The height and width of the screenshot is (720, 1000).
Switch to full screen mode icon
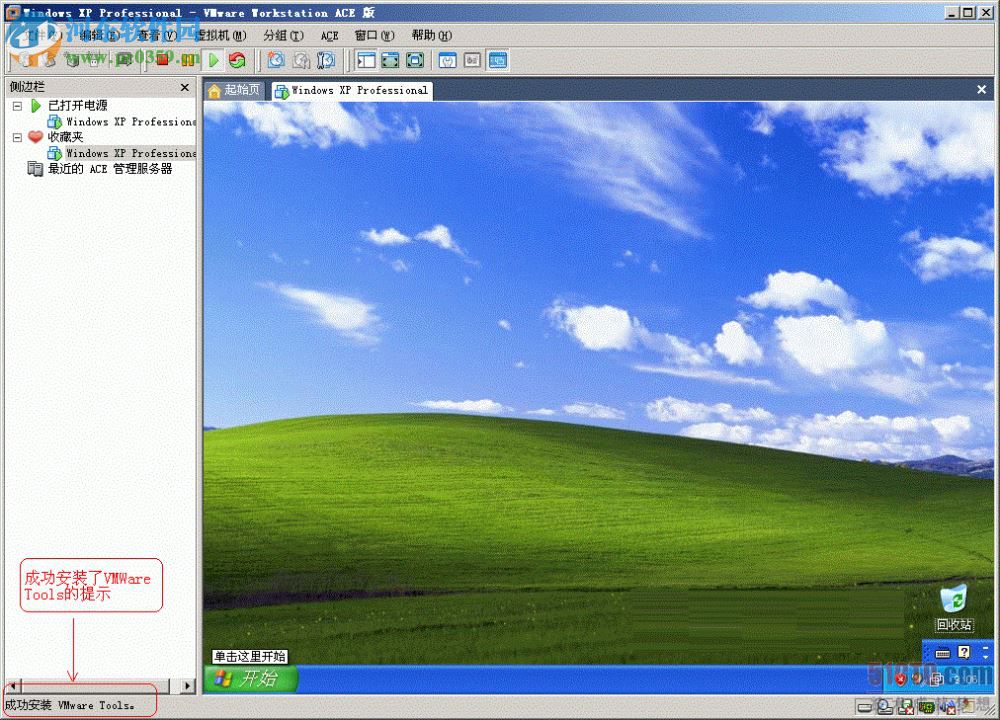click(390, 60)
